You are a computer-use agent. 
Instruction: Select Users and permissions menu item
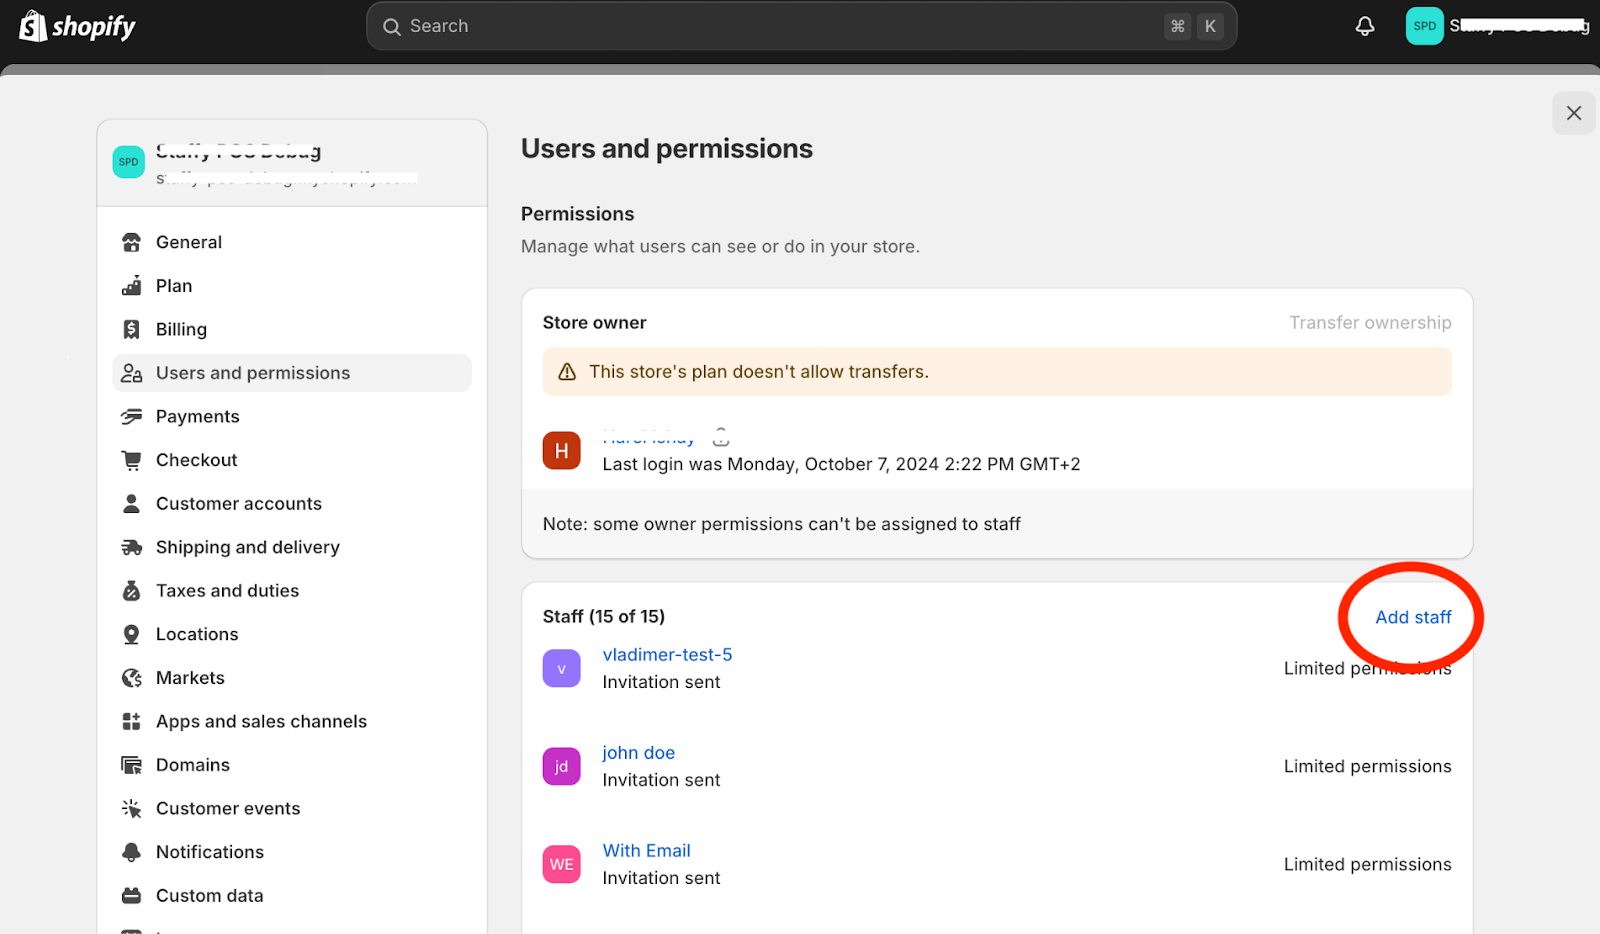click(292, 373)
